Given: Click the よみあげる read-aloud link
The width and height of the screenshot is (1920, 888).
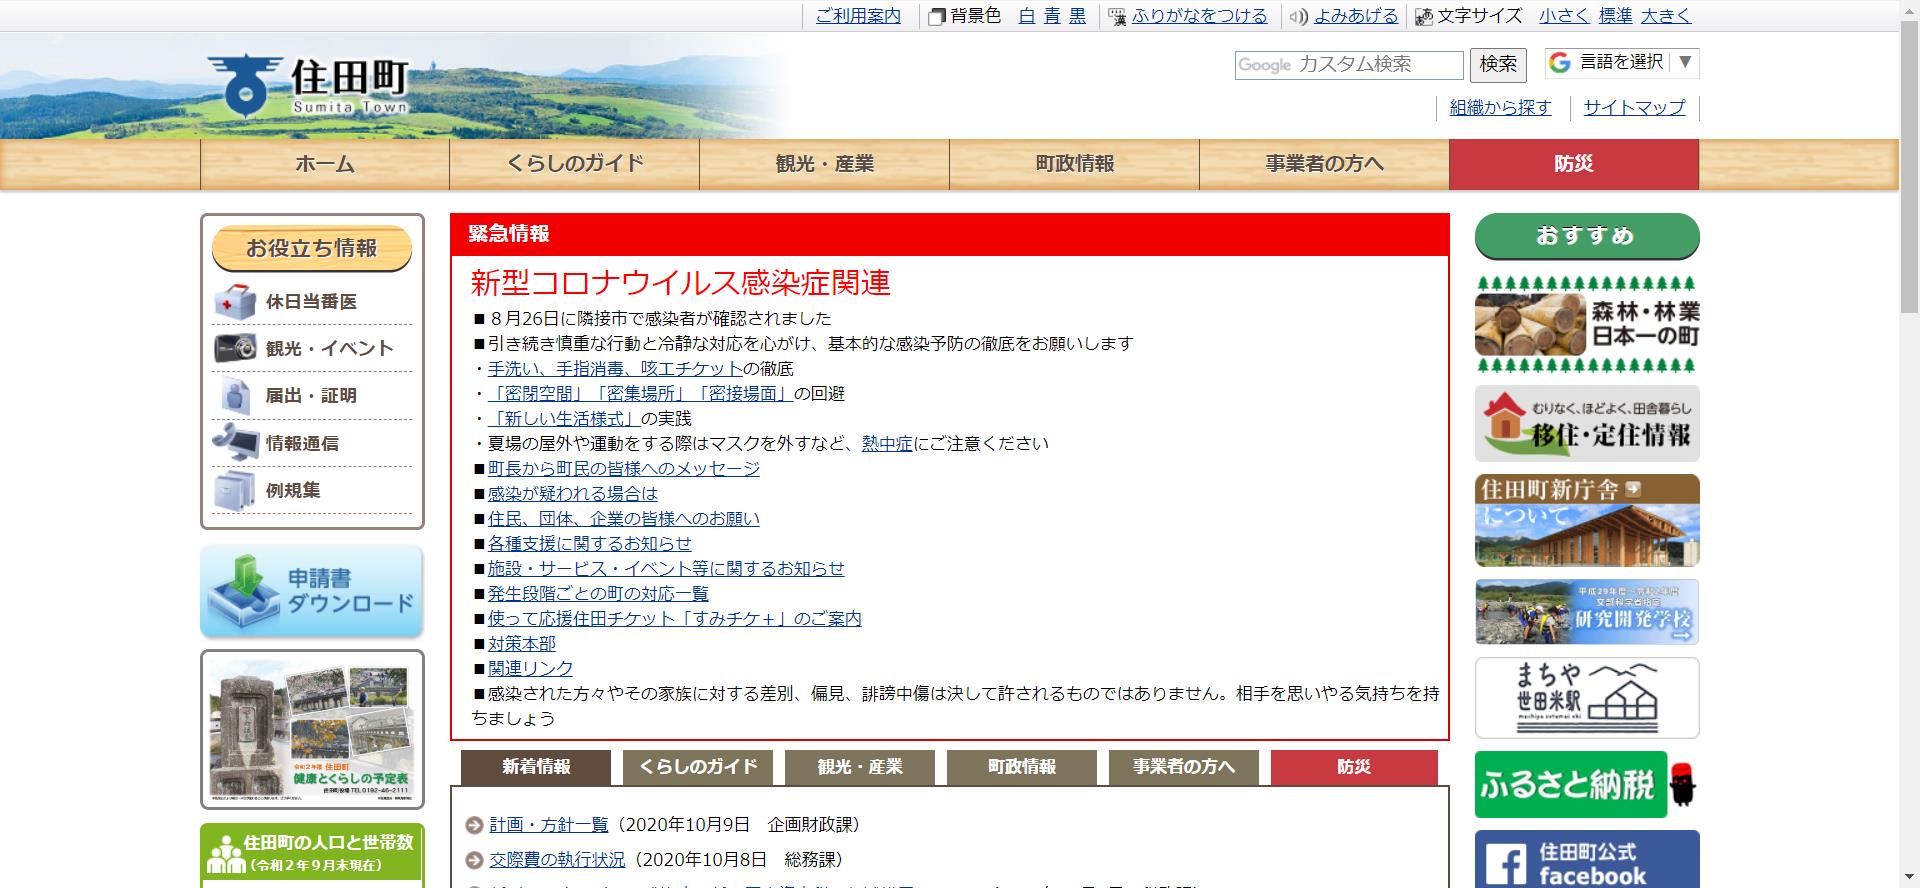Looking at the screenshot, I should (x=1356, y=16).
